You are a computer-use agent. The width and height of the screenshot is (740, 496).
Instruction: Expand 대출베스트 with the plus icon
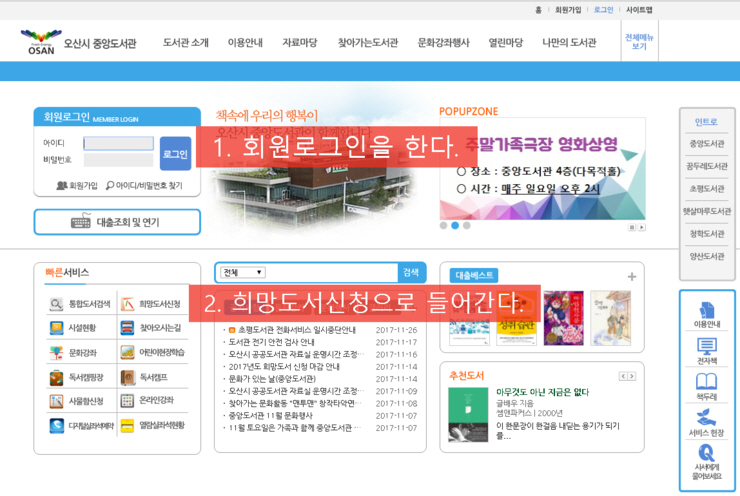click(631, 276)
